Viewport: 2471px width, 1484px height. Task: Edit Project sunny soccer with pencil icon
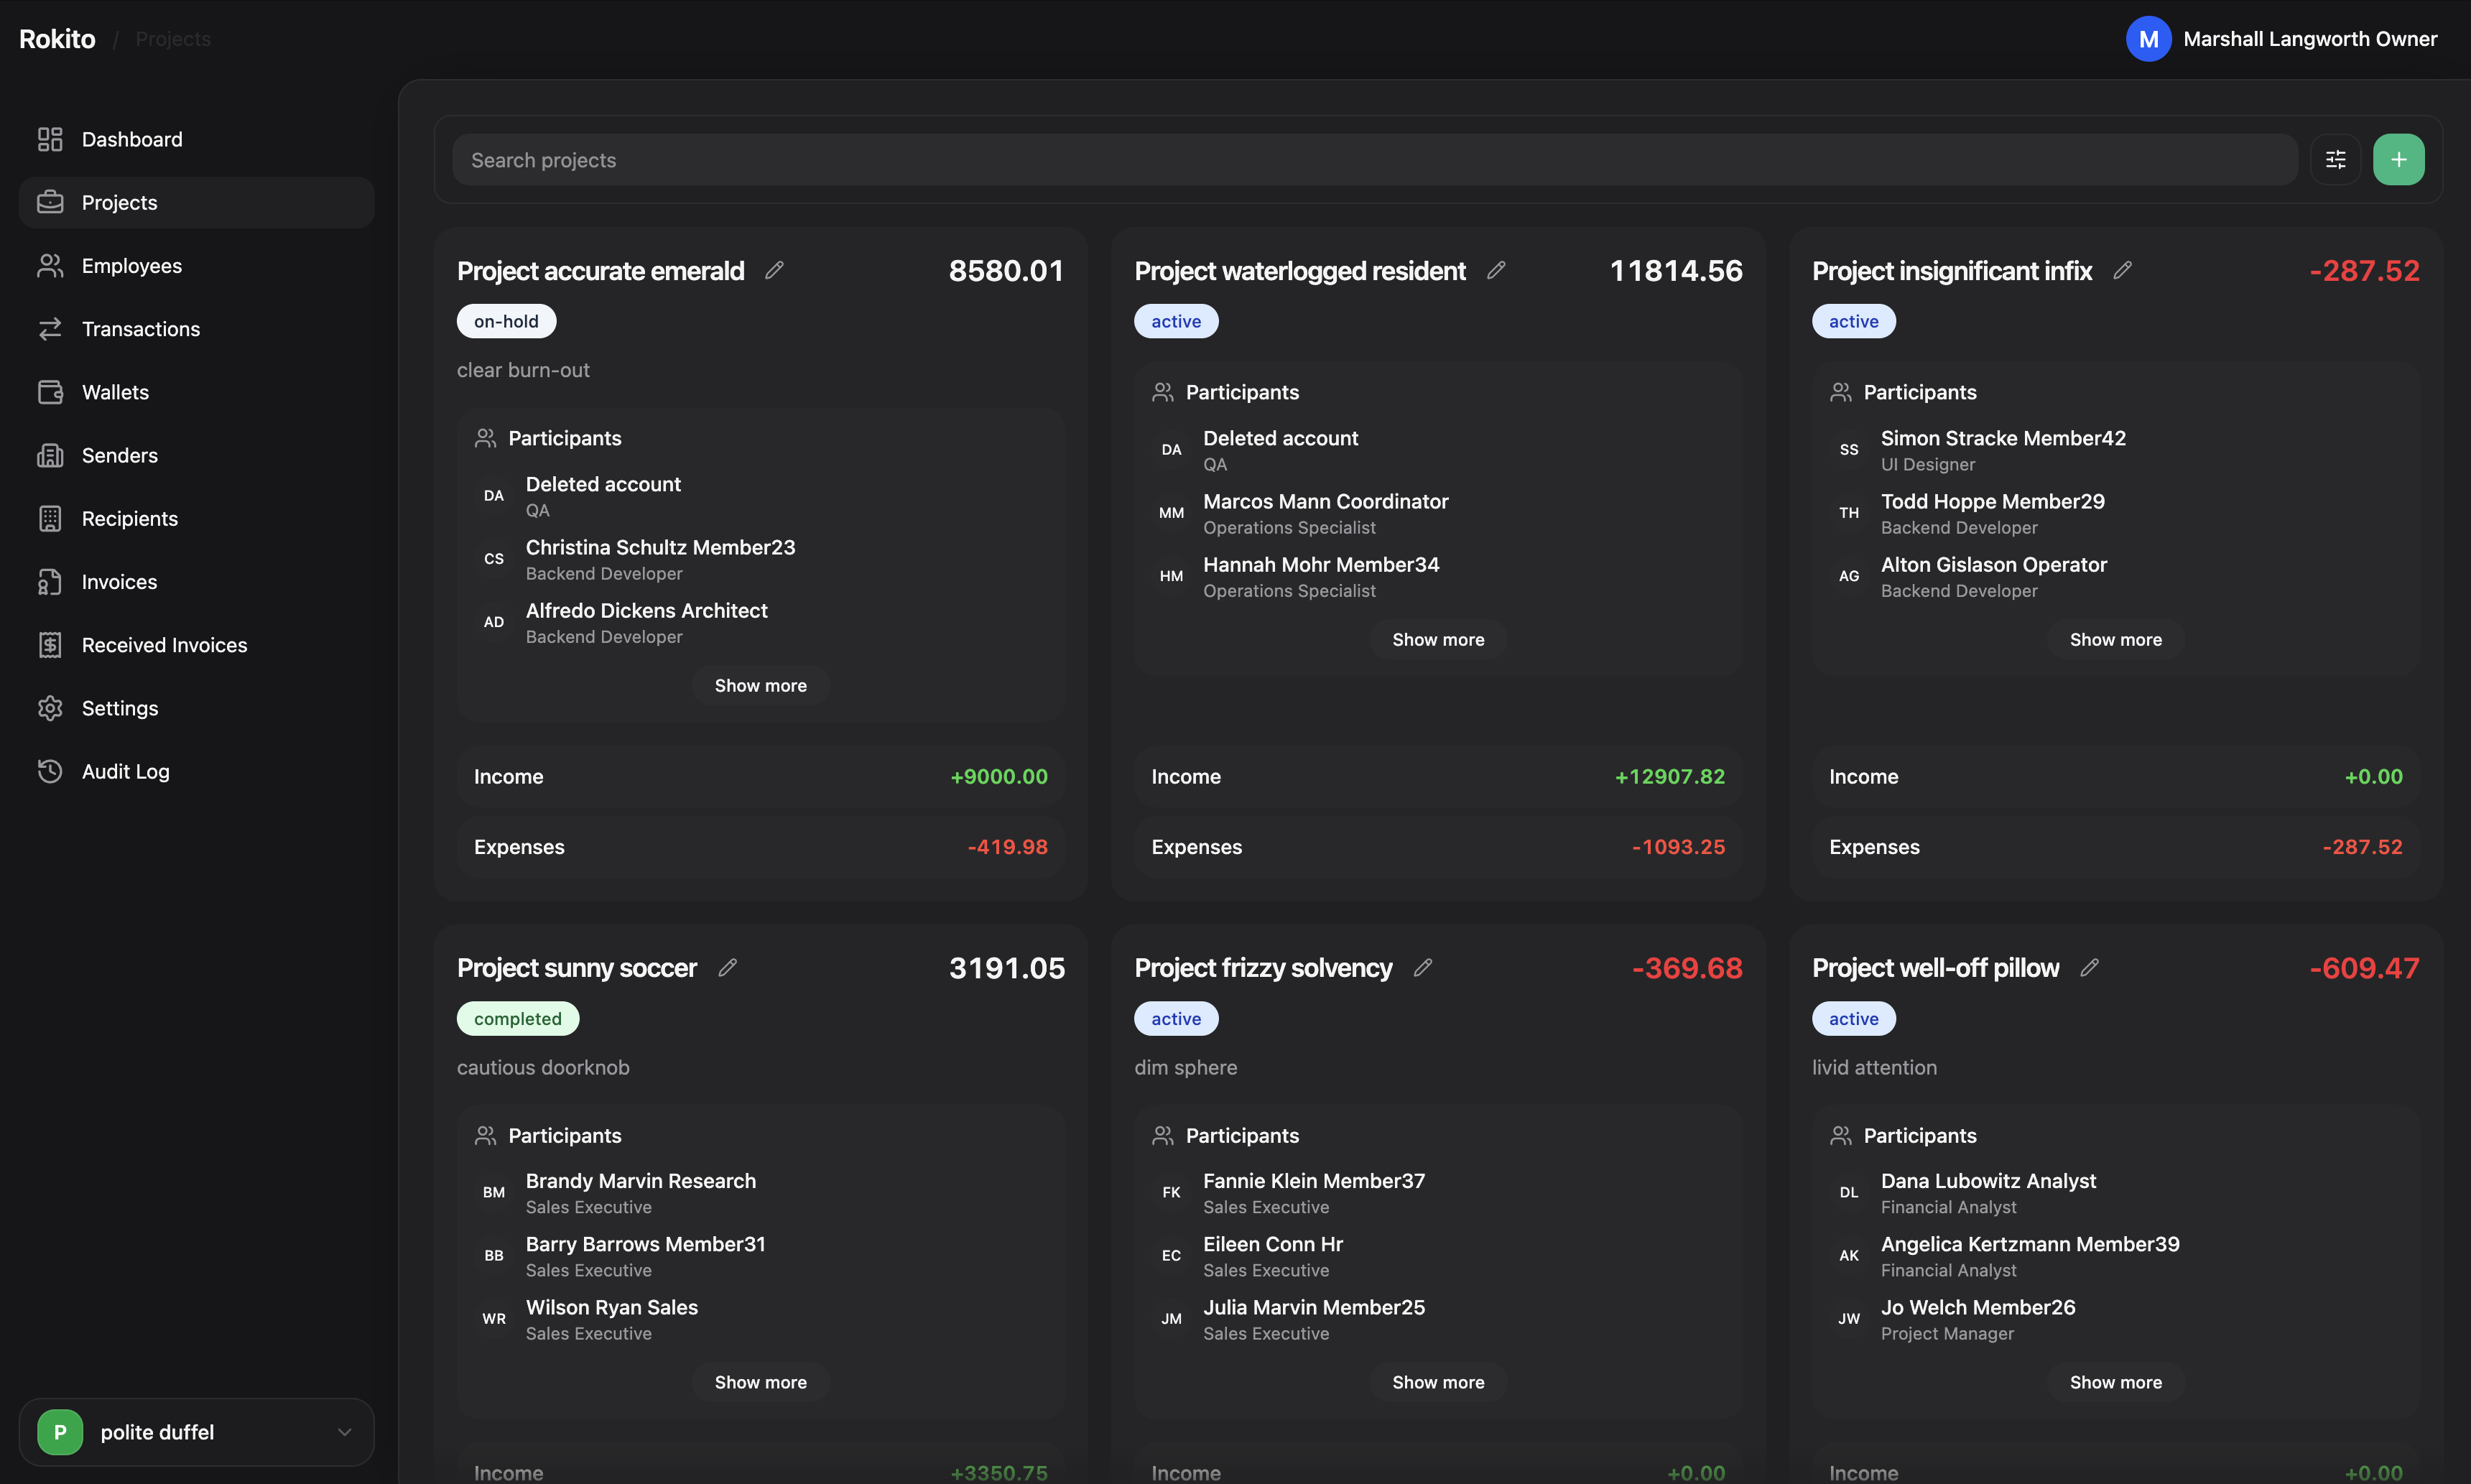pos(728,967)
